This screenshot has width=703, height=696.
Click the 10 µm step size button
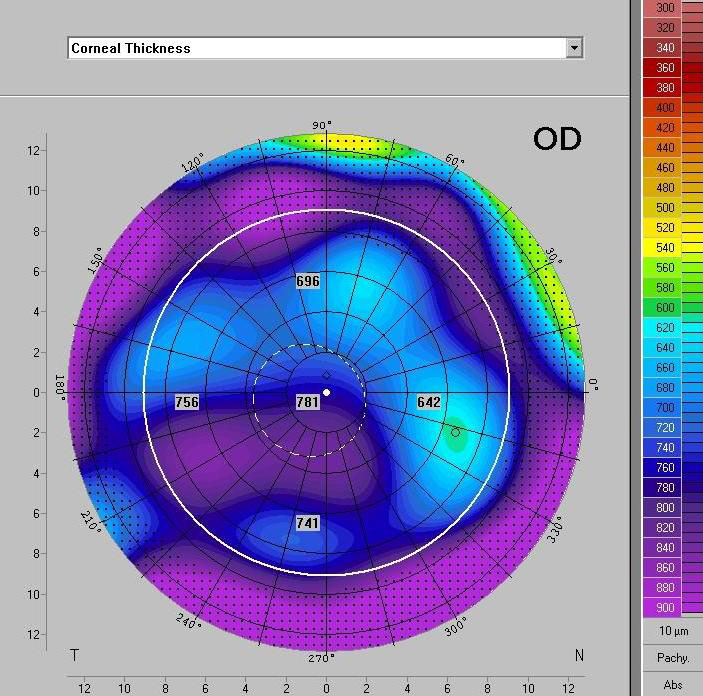671,631
